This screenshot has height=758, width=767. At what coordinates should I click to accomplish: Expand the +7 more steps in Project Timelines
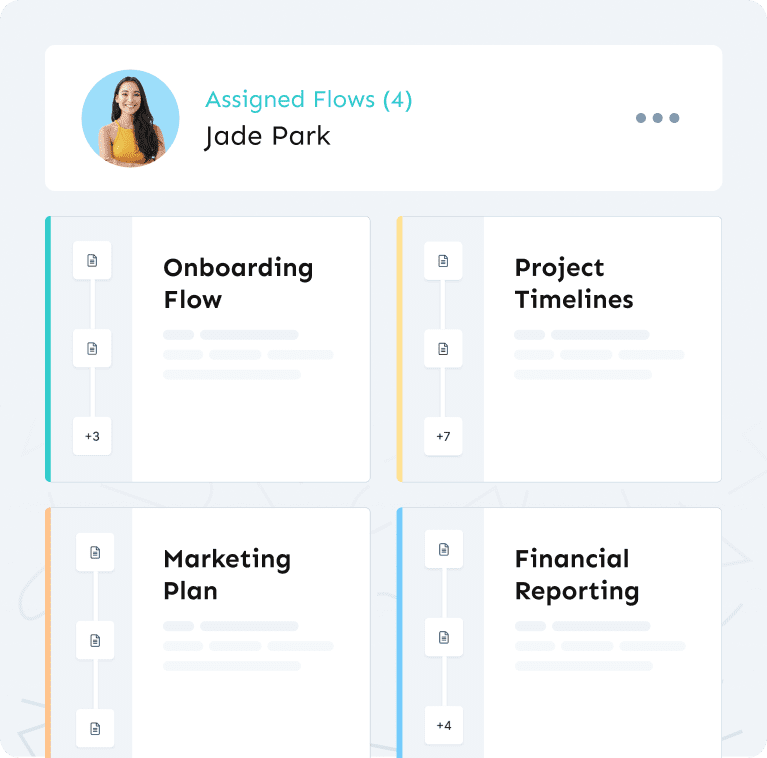[x=443, y=436]
